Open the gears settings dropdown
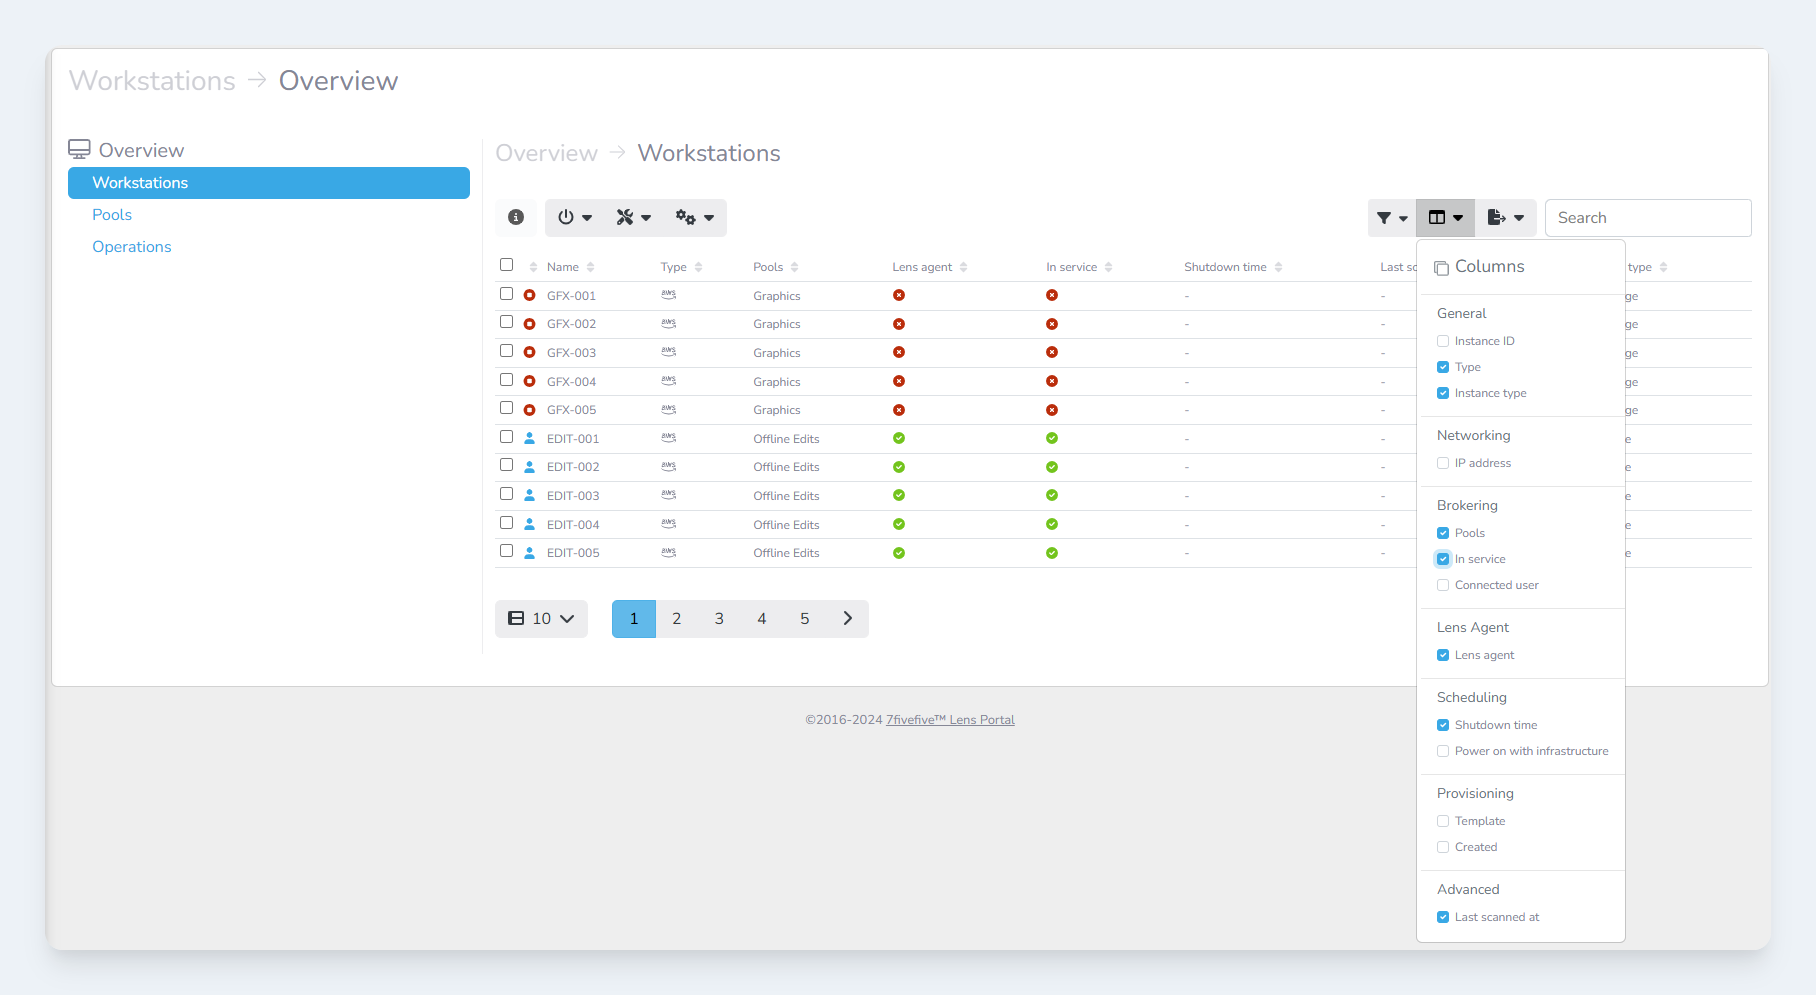1816x995 pixels. (694, 217)
